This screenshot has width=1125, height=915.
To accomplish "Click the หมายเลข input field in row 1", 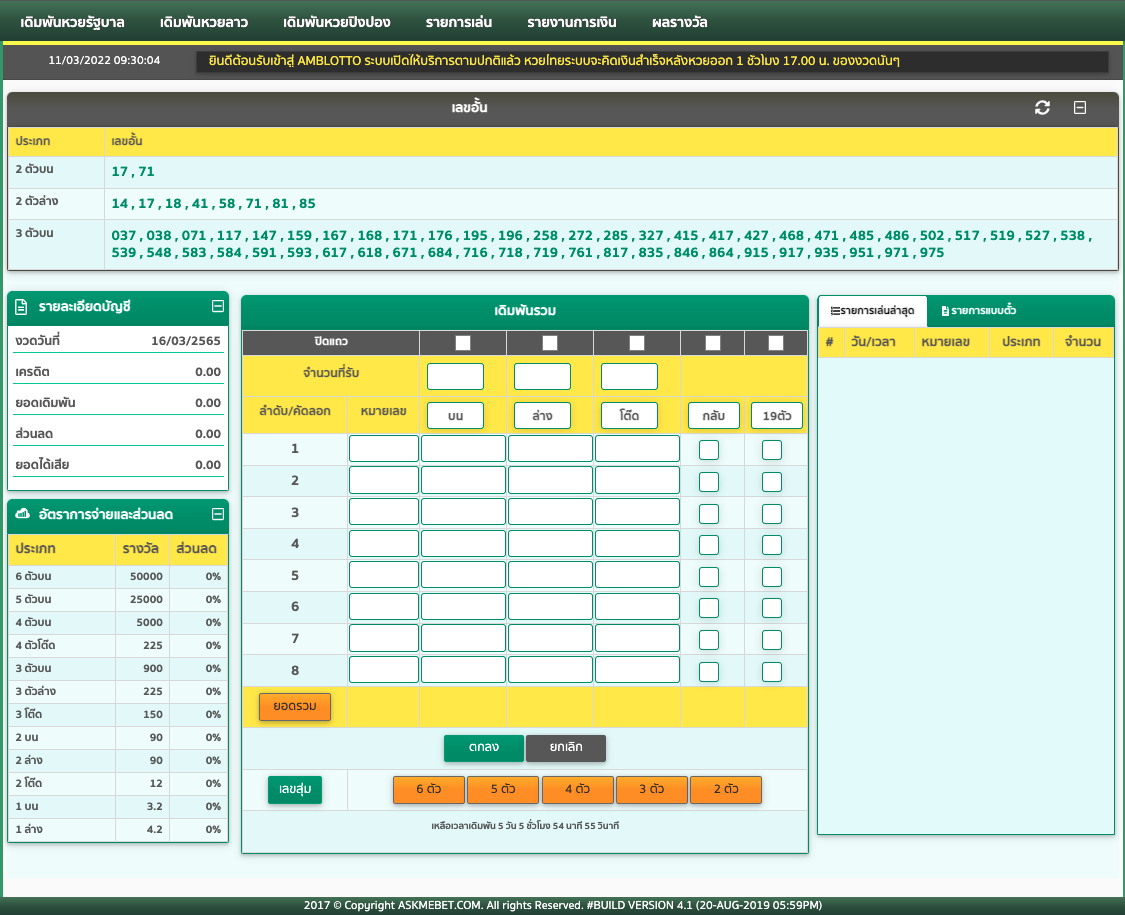I will click(384, 449).
